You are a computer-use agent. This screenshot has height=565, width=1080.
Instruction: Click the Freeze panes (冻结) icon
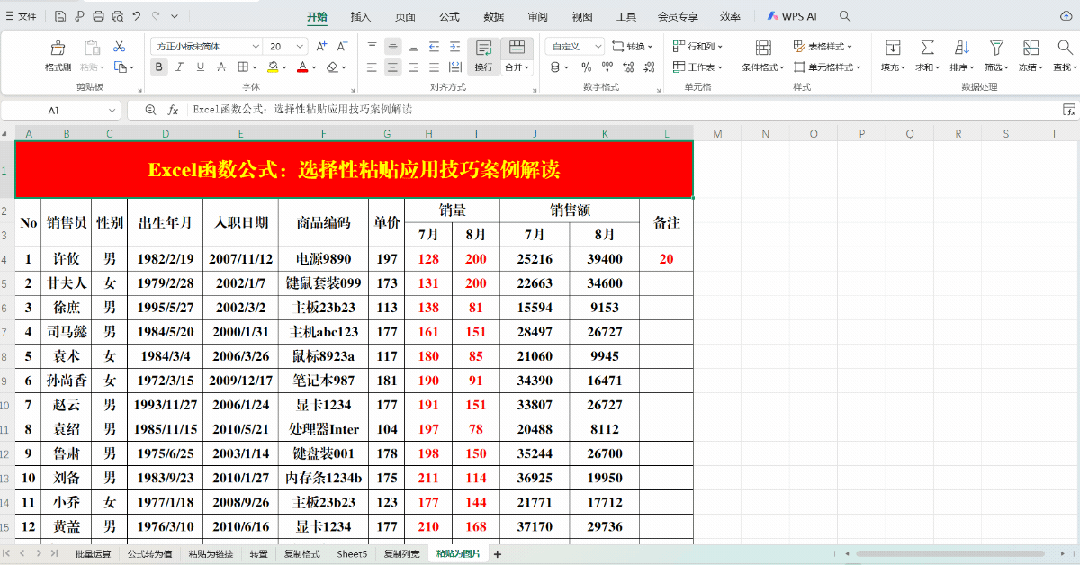pyautogui.click(x=1030, y=48)
